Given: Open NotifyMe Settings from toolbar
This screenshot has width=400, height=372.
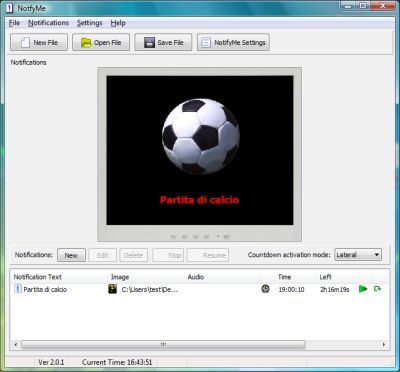Looking at the screenshot, I should (x=233, y=42).
